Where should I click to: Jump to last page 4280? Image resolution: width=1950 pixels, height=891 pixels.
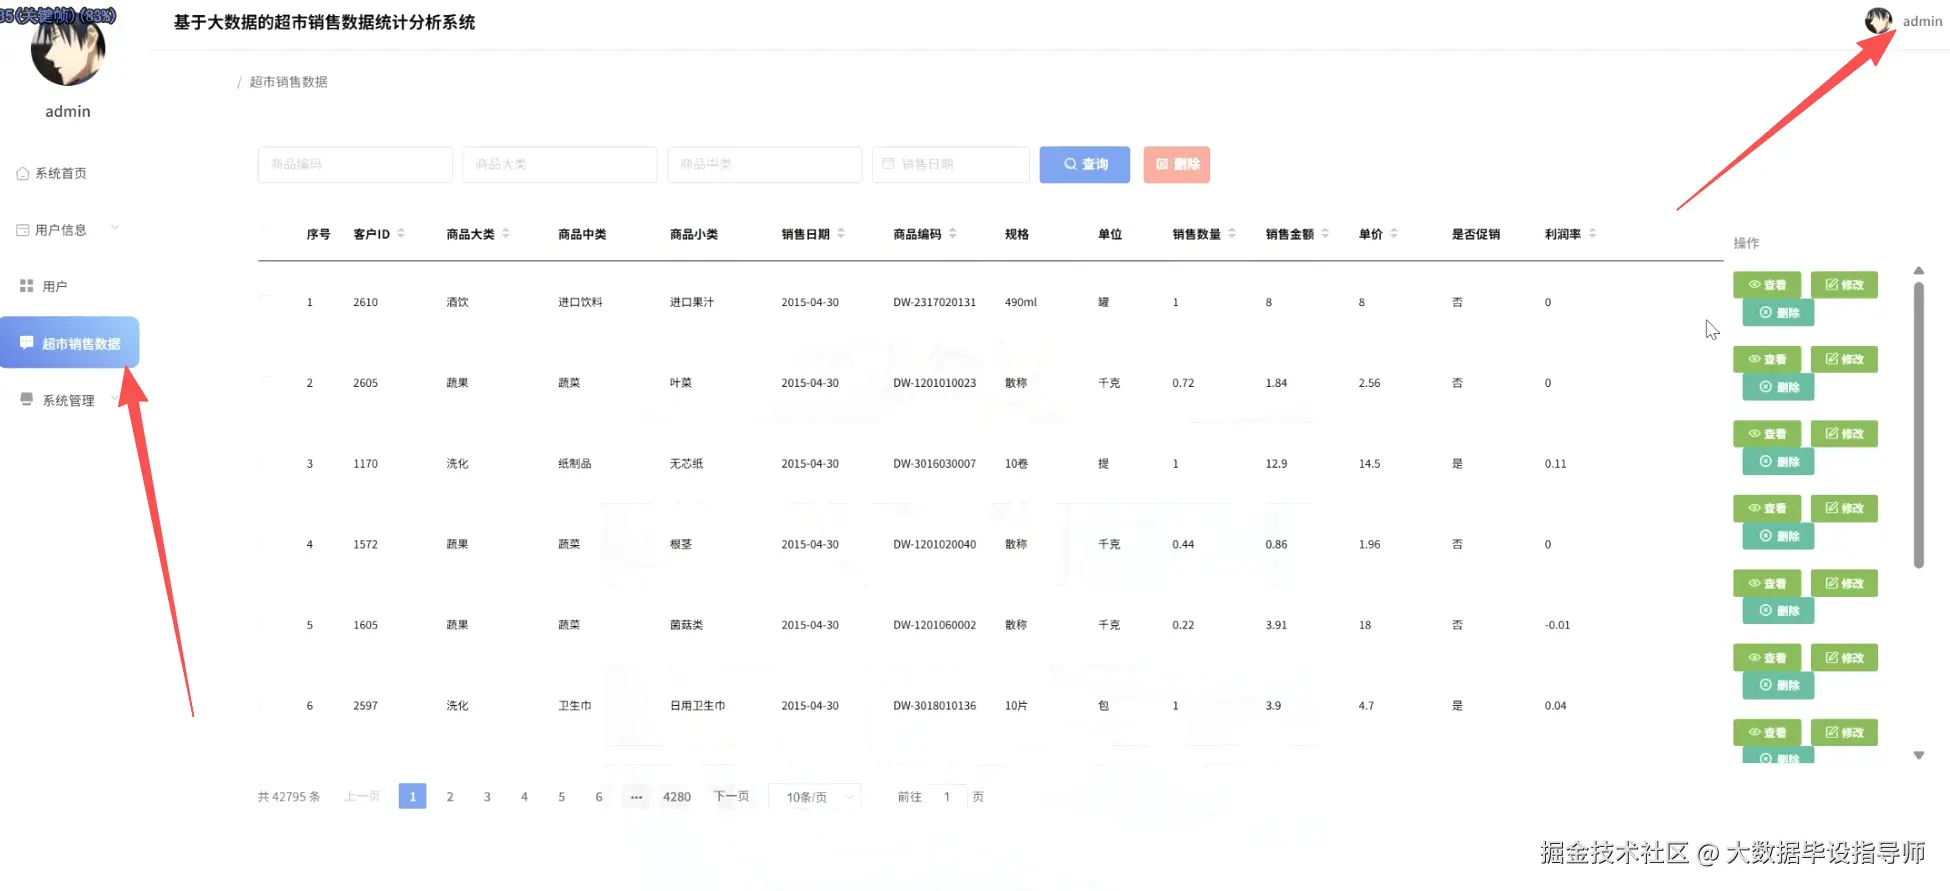(x=677, y=796)
